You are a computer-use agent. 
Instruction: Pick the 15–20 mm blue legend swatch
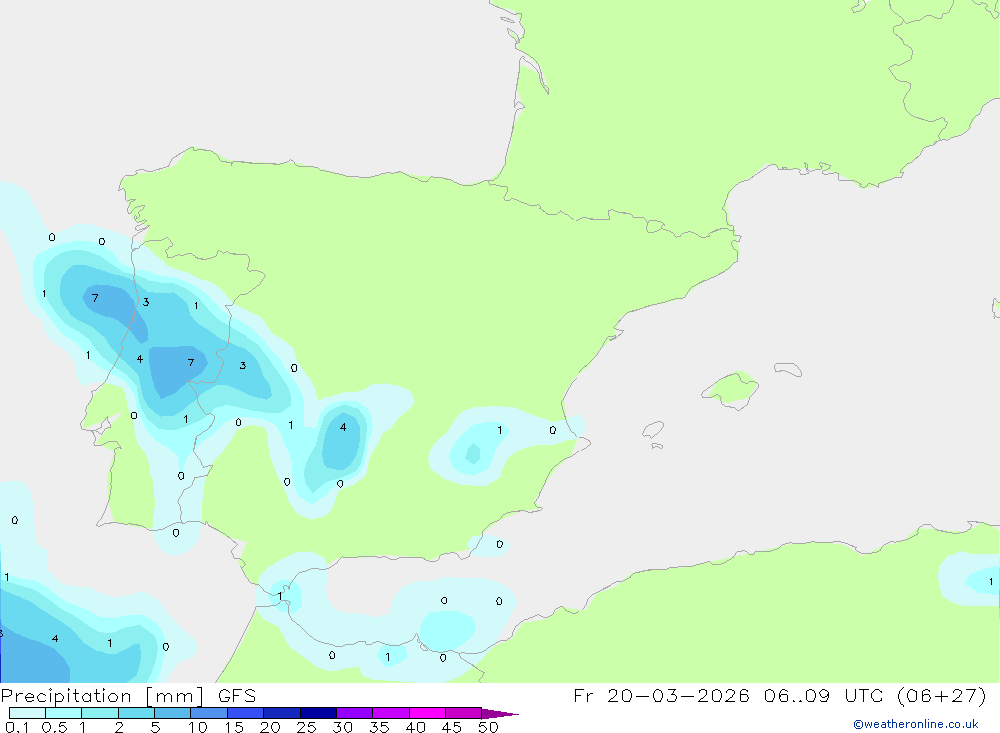[245, 713]
